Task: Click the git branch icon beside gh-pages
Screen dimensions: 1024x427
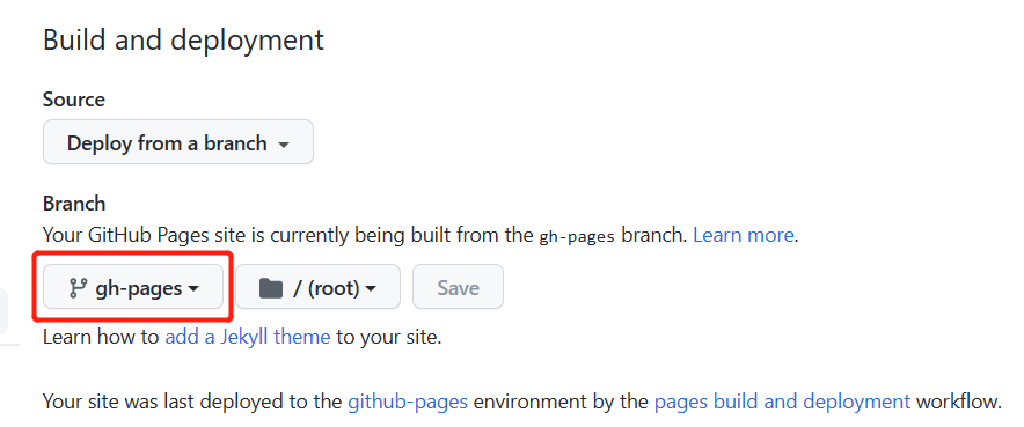Action: point(78,288)
